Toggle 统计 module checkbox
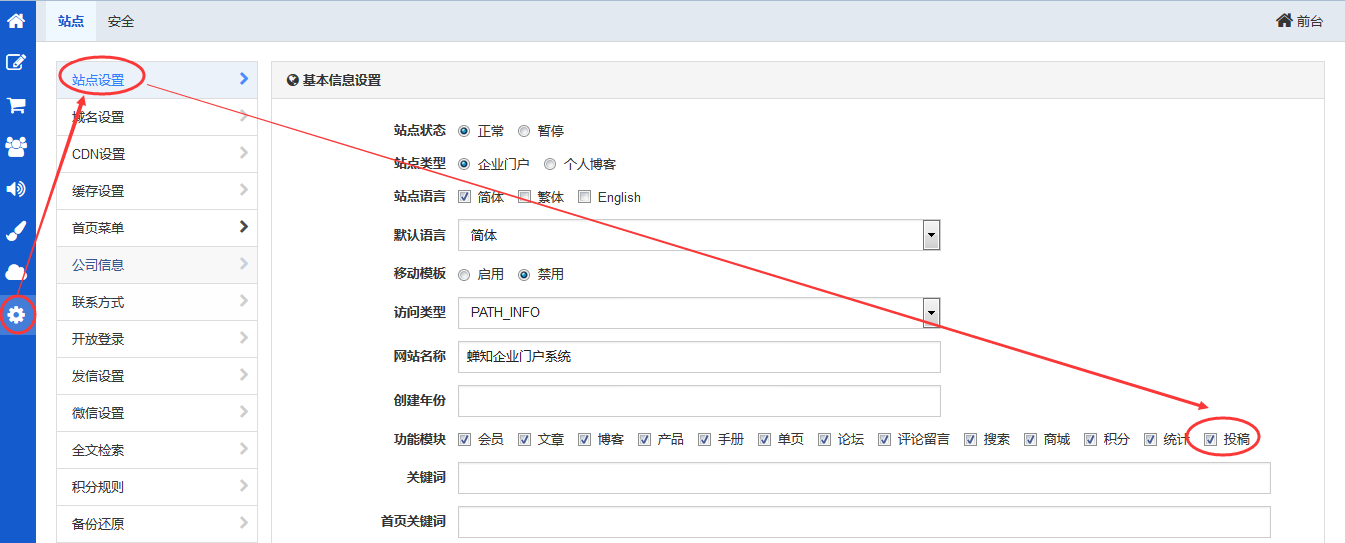 coord(1150,439)
